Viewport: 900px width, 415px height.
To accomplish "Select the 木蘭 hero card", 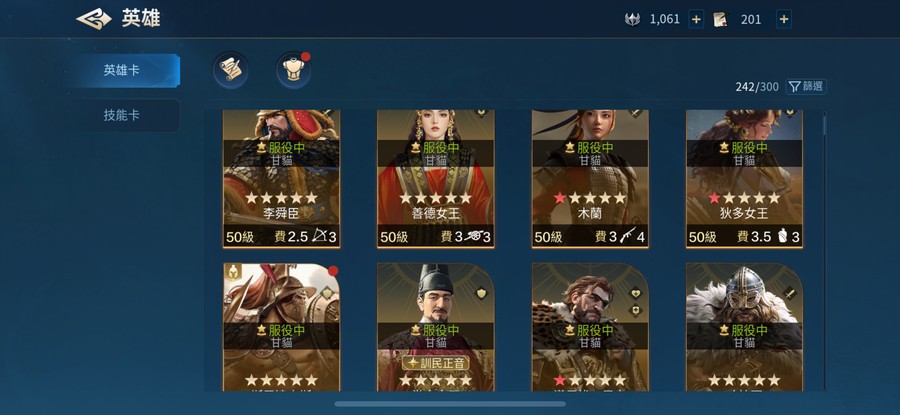I will pyautogui.click(x=590, y=179).
